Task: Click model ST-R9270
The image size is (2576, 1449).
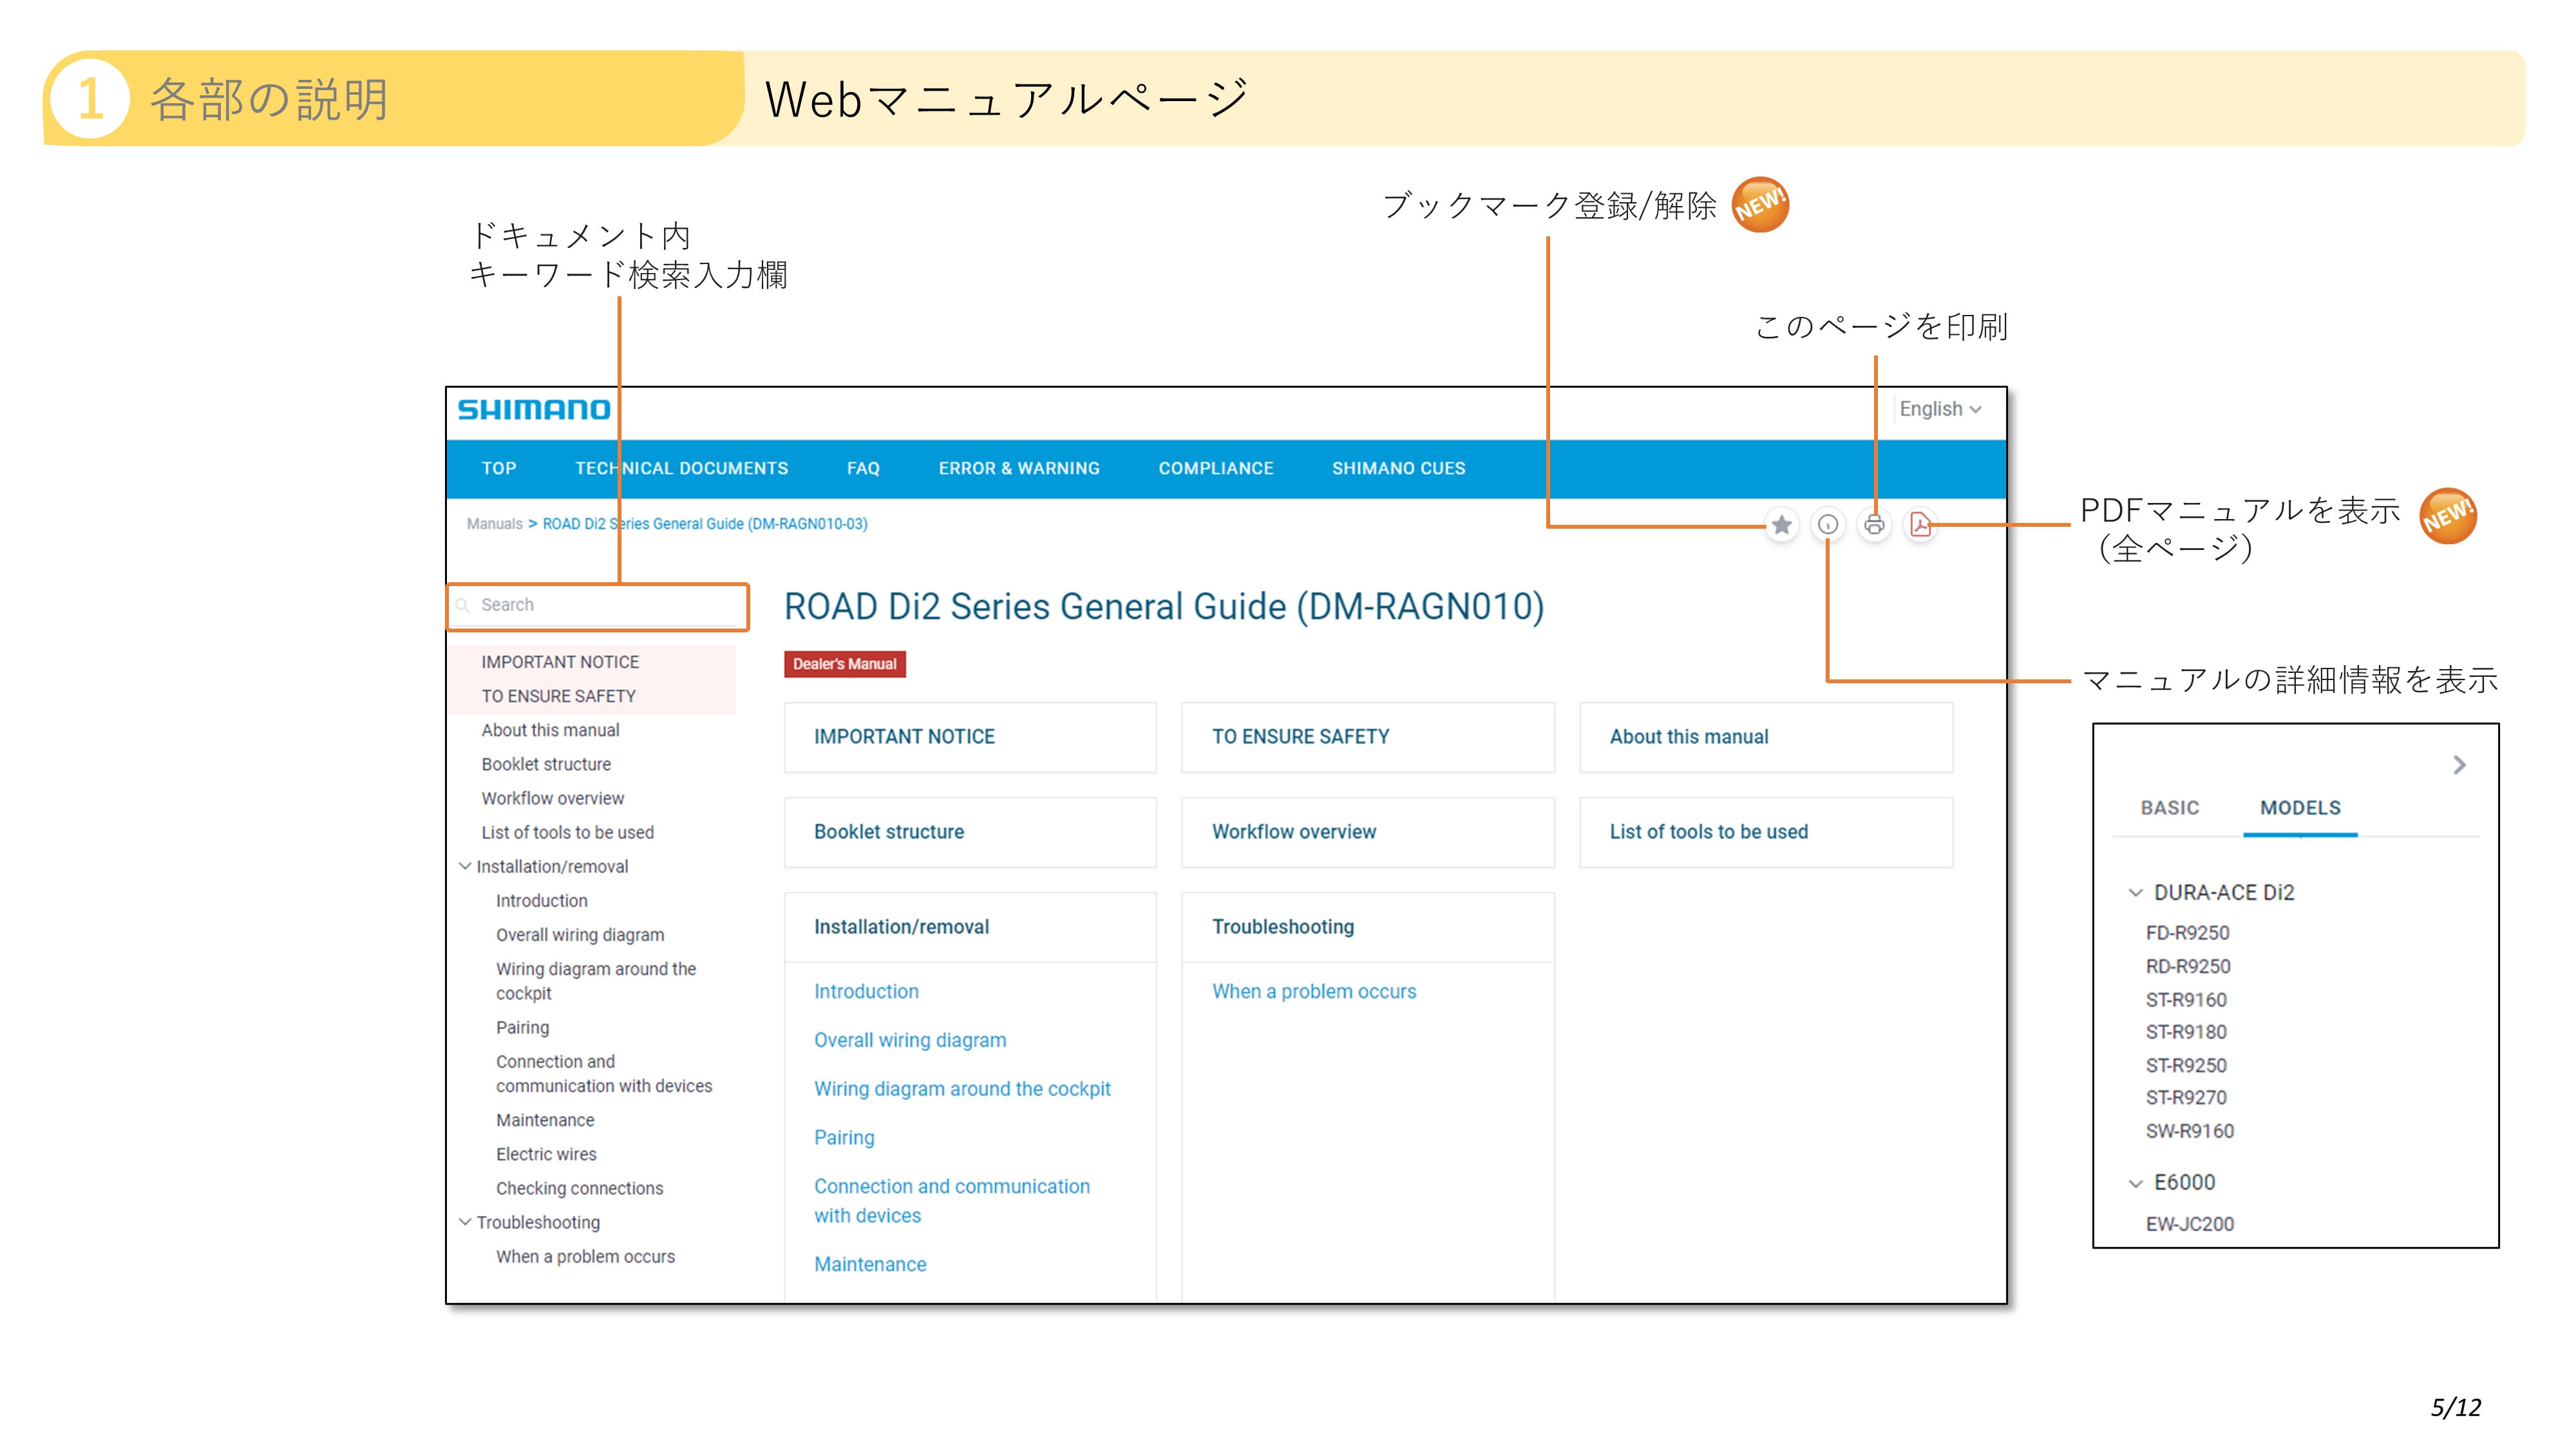Action: pyautogui.click(x=2186, y=1098)
